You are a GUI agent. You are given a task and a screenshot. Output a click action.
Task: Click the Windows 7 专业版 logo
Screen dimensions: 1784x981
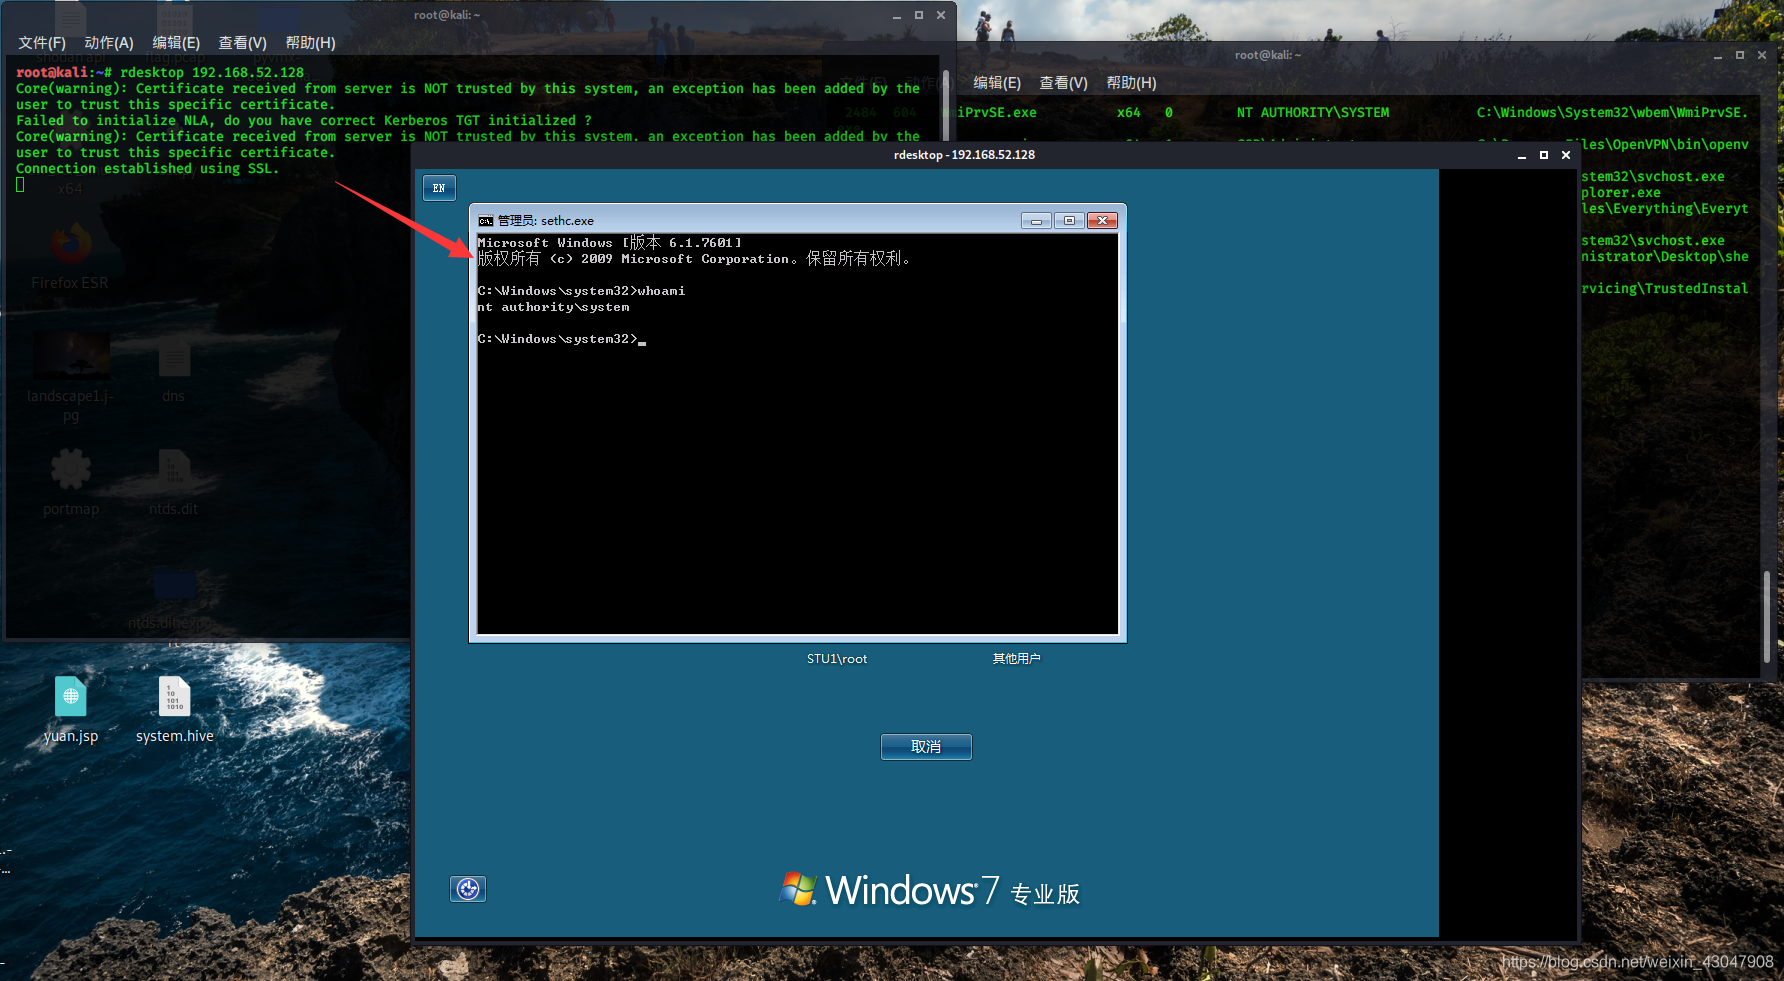(x=930, y=889)
